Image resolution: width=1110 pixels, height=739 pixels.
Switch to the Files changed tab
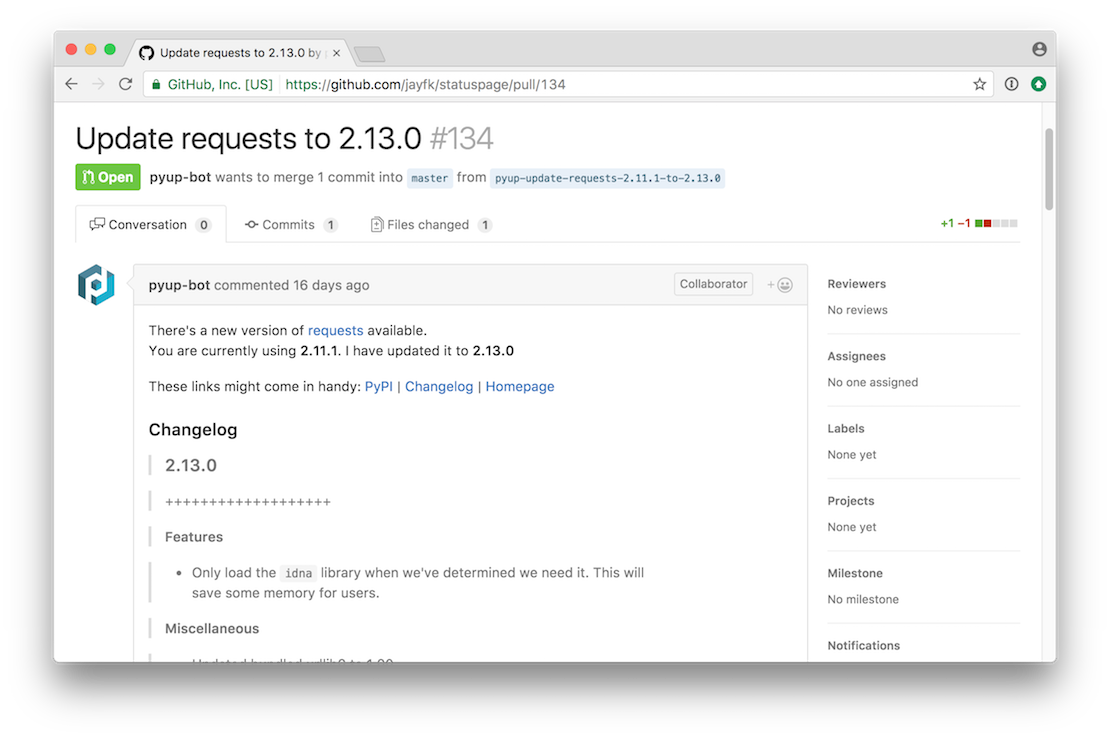click(431, 224)
